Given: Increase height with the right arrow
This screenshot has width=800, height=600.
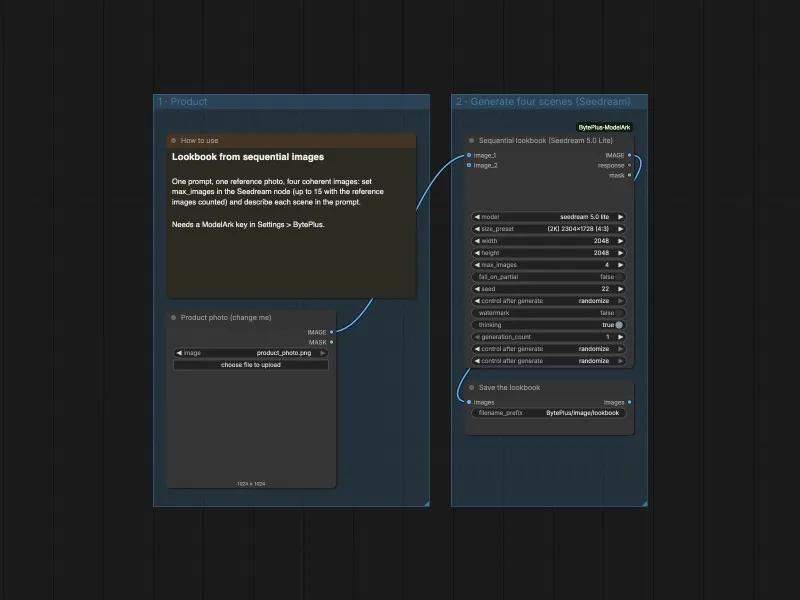Looking at the screenshot, I should pos(620,253).
